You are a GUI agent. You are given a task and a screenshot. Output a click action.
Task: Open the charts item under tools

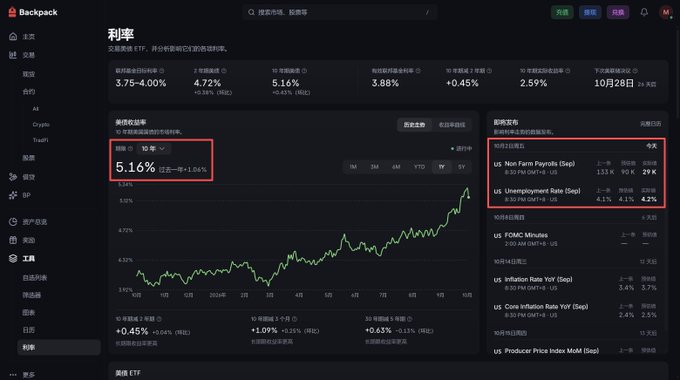pos(29,312)
